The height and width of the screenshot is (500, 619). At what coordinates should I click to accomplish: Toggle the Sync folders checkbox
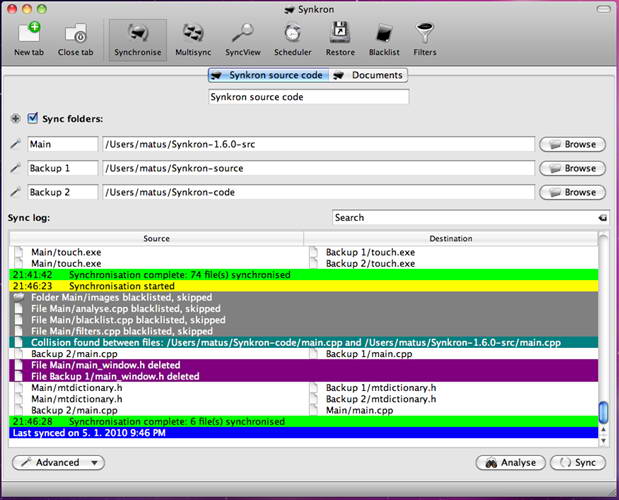pyautogui.click(x=33, y=119)
